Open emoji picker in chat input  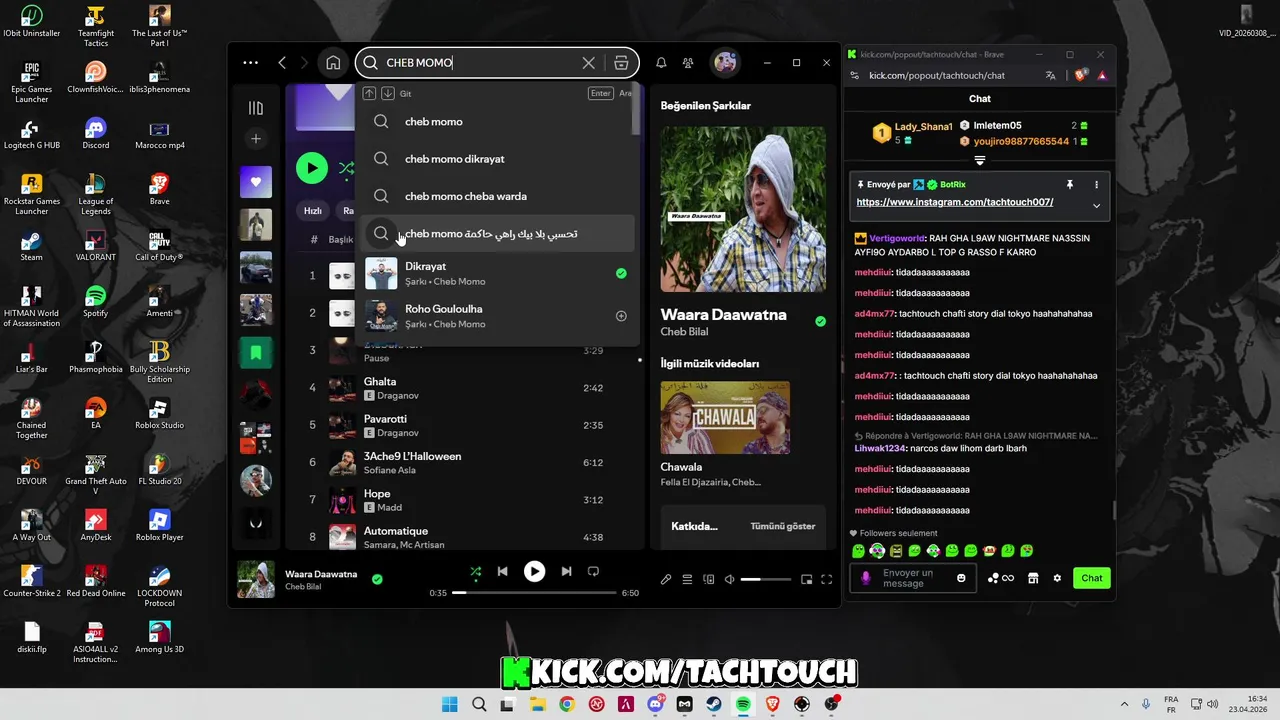(x=961, y=578)
